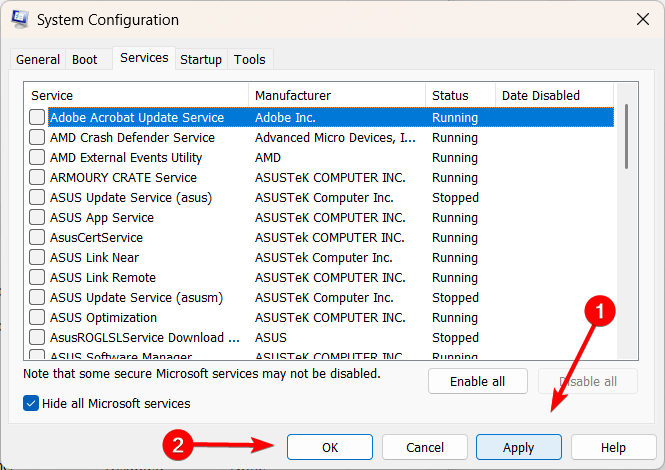The image size is (665, 470).
Task: Open the Tools tab
Action: tap(250, 59)
